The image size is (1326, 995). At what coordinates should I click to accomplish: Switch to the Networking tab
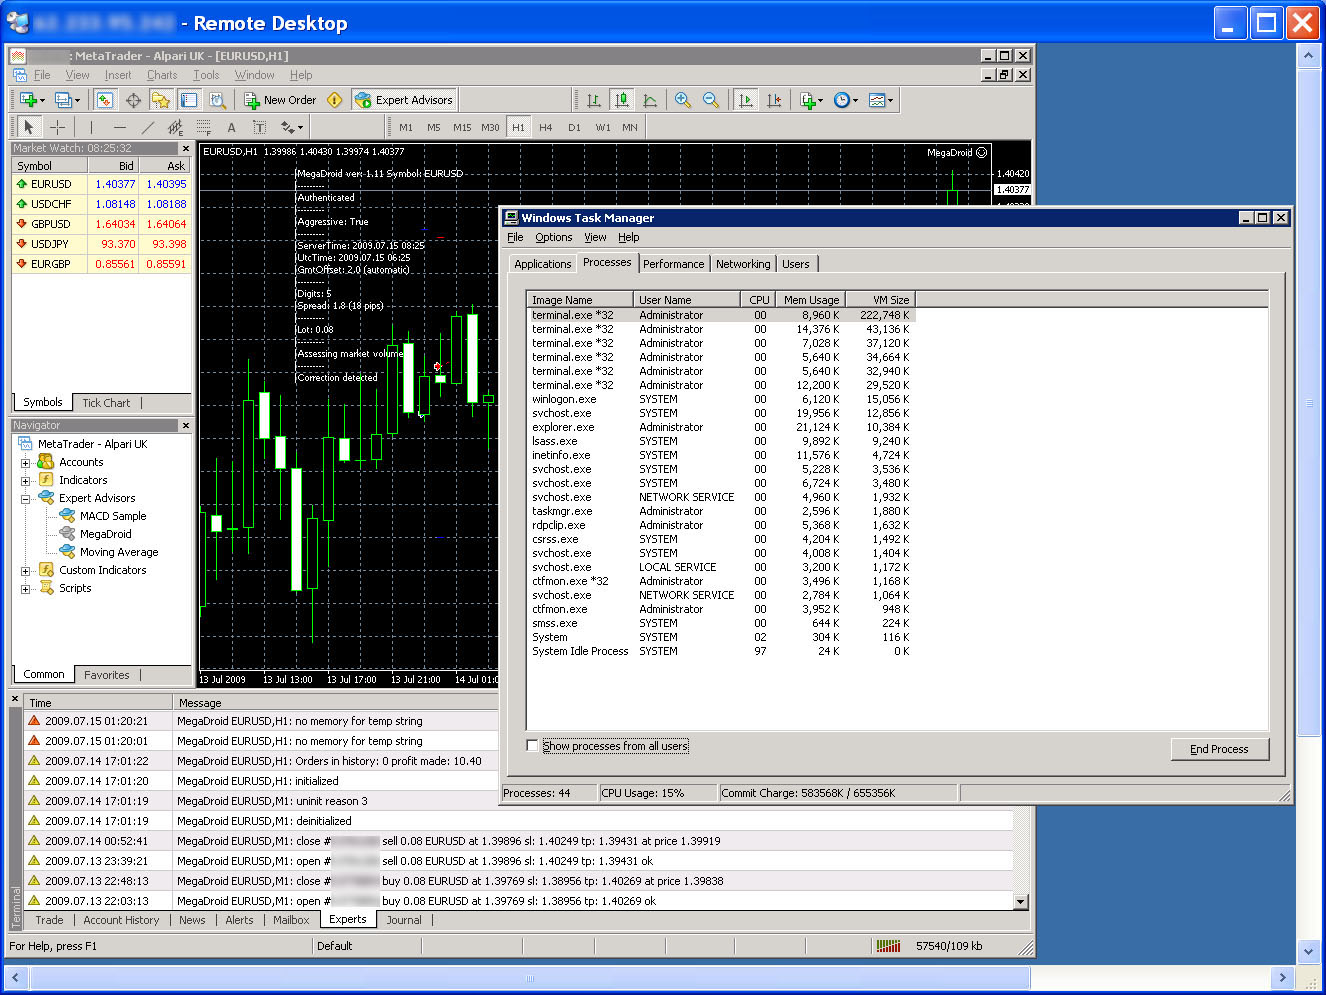pyautogui.click(x=743, y=264)
